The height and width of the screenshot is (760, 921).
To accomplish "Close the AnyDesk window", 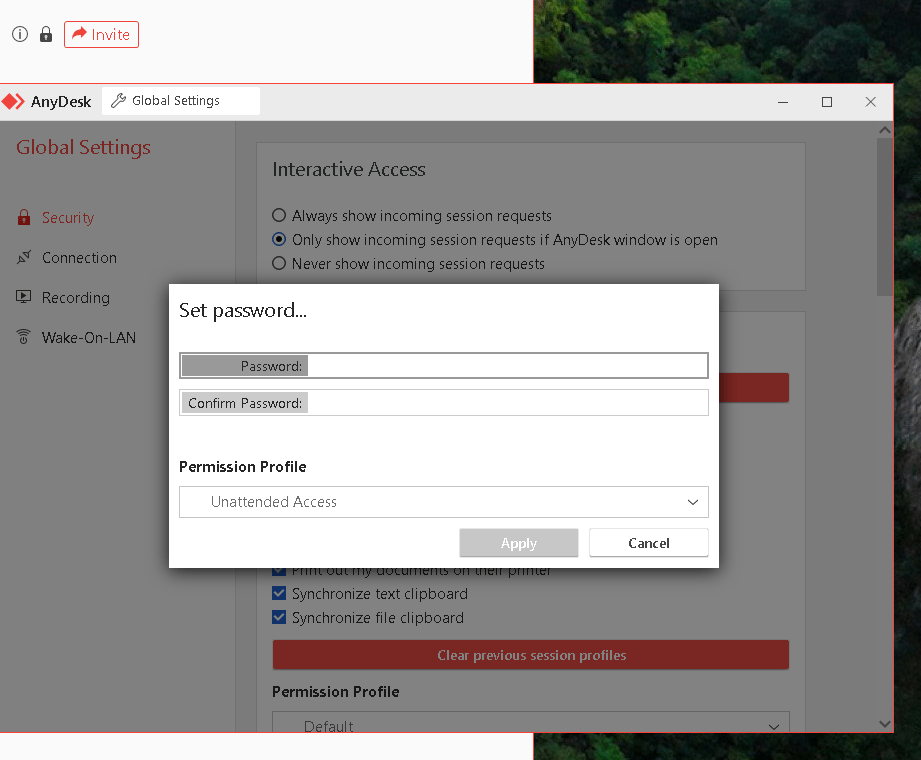I will pos(870,102).
